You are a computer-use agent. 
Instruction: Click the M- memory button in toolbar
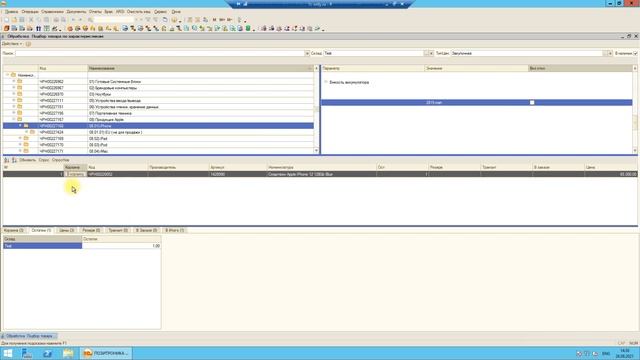[230, 20]
